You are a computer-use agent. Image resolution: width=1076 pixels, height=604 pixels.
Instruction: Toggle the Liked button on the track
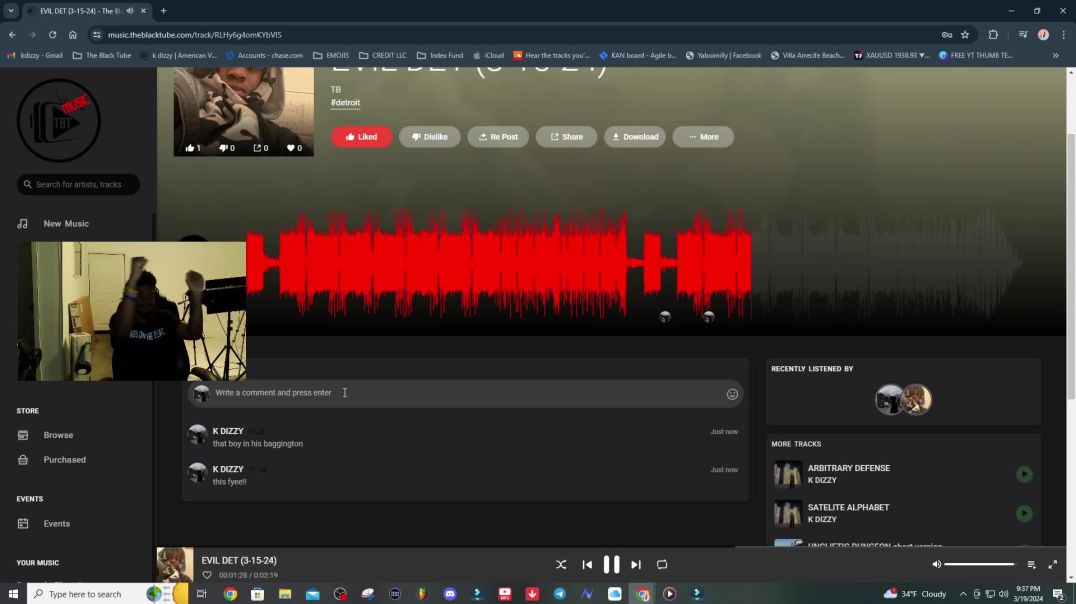click(x=360, y=136)
